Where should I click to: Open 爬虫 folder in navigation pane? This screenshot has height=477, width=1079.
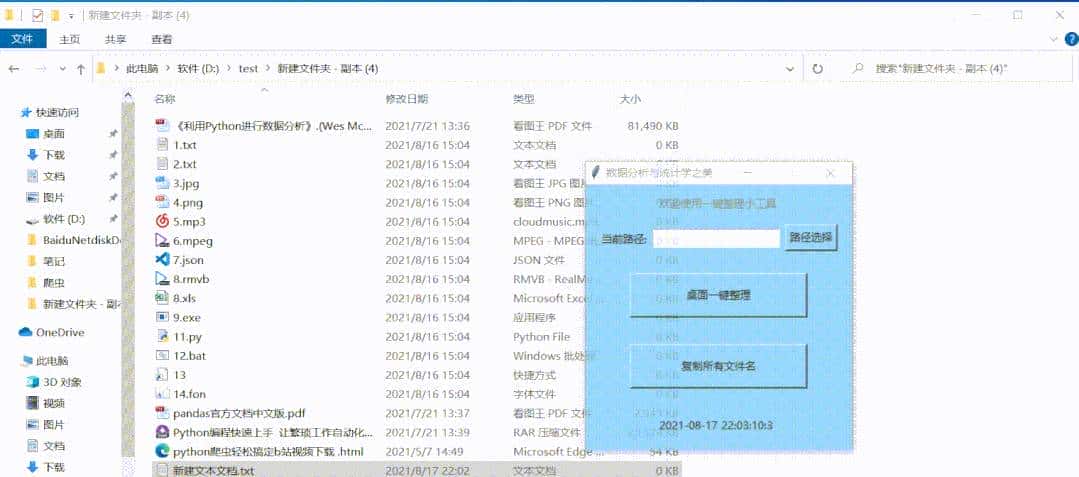54,283
